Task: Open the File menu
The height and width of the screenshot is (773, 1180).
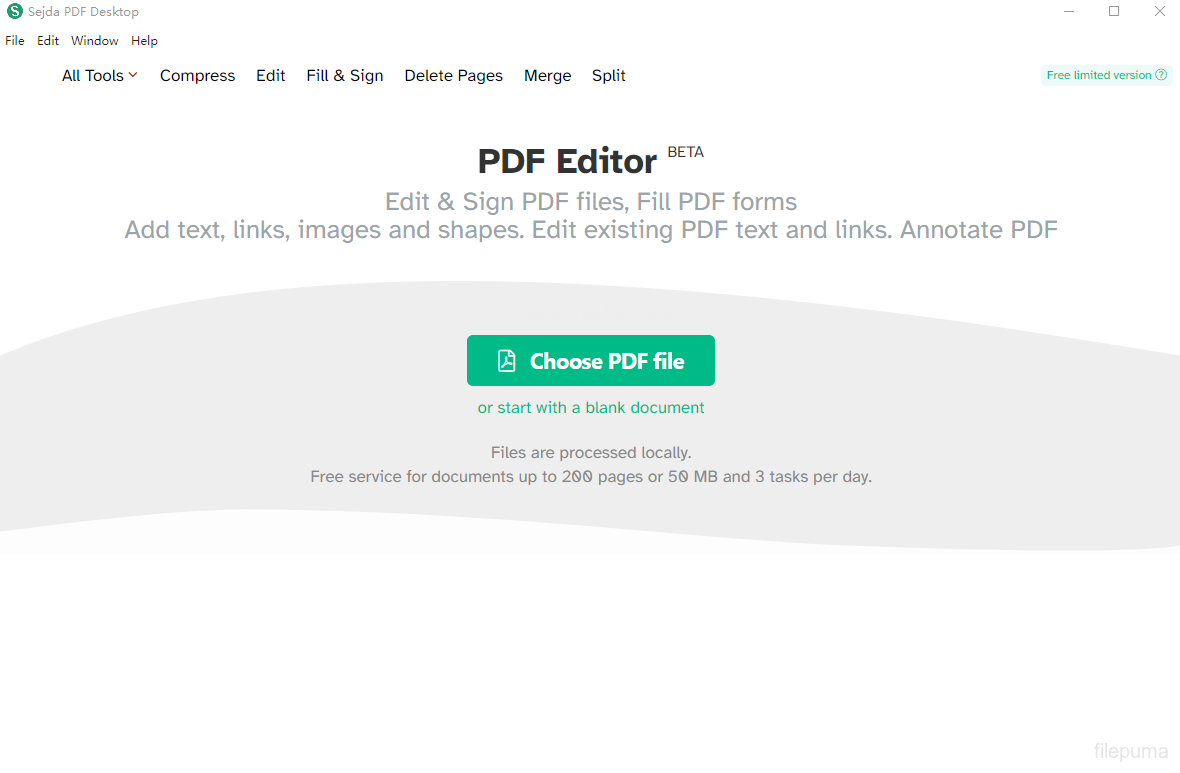Action: pyautogui.click(x=15, y=41)
